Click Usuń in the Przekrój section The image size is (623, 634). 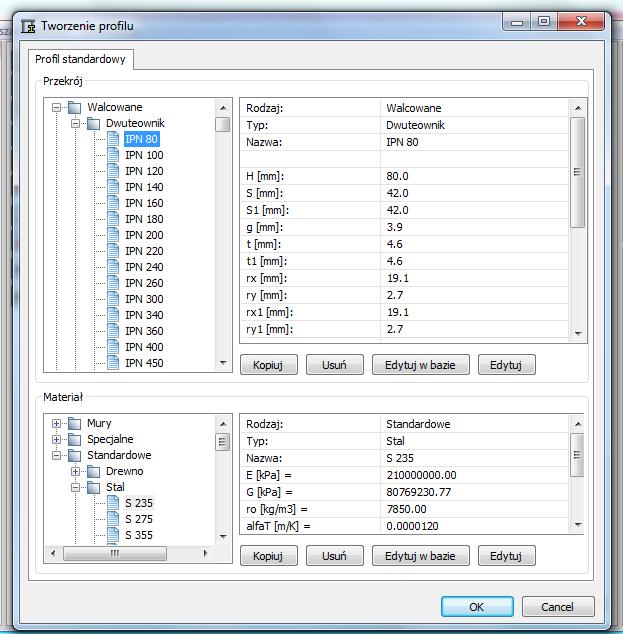(x=334, y=365)
